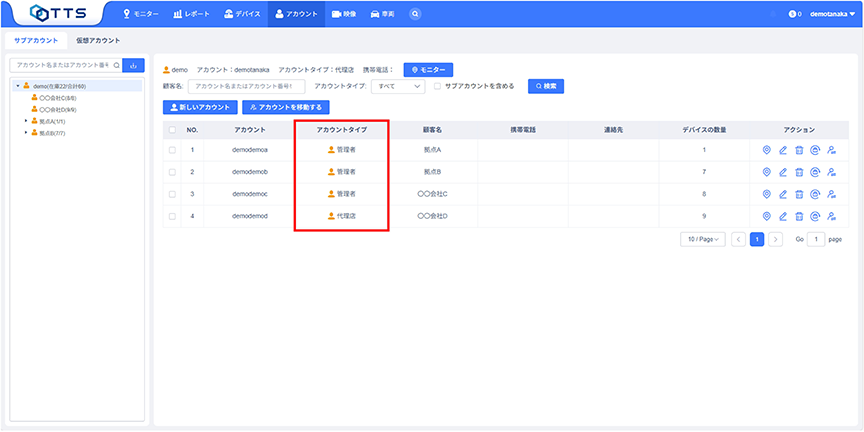Tick the checkbox for row 1 demodemoa
864x432 pixels.
(172, 150)
